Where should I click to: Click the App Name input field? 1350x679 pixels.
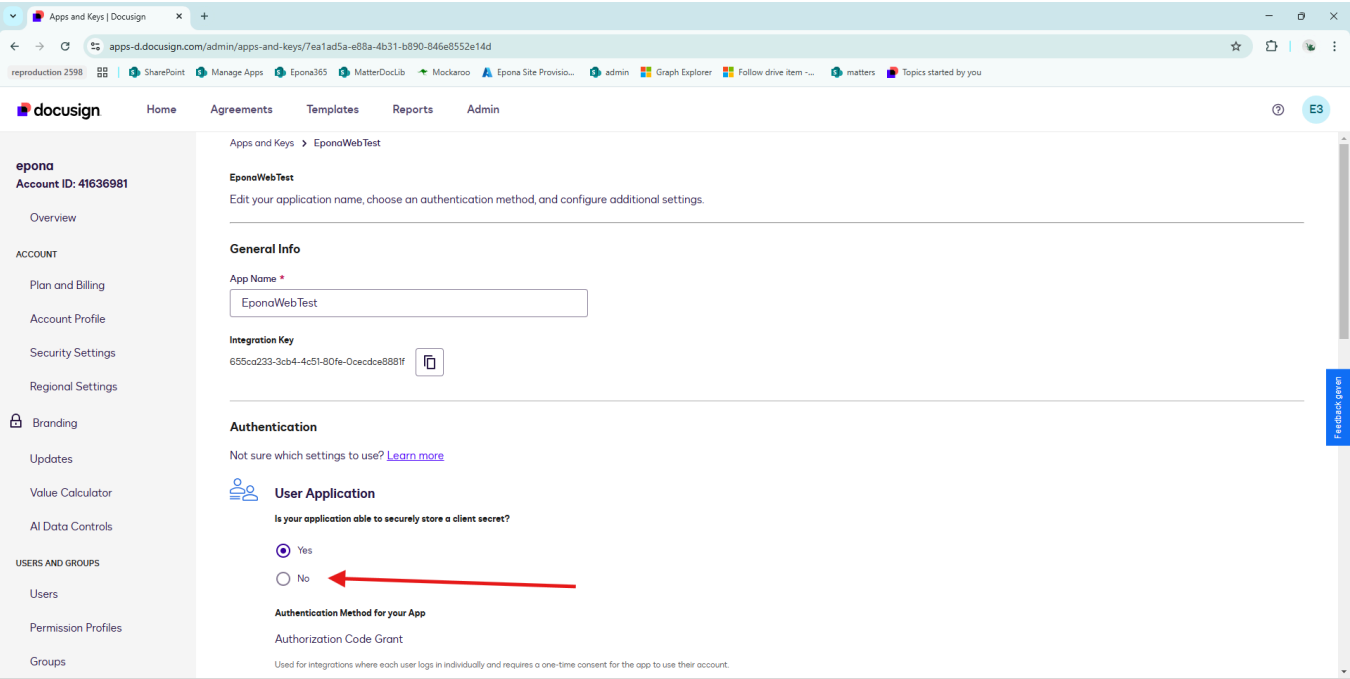pos(409,302)
